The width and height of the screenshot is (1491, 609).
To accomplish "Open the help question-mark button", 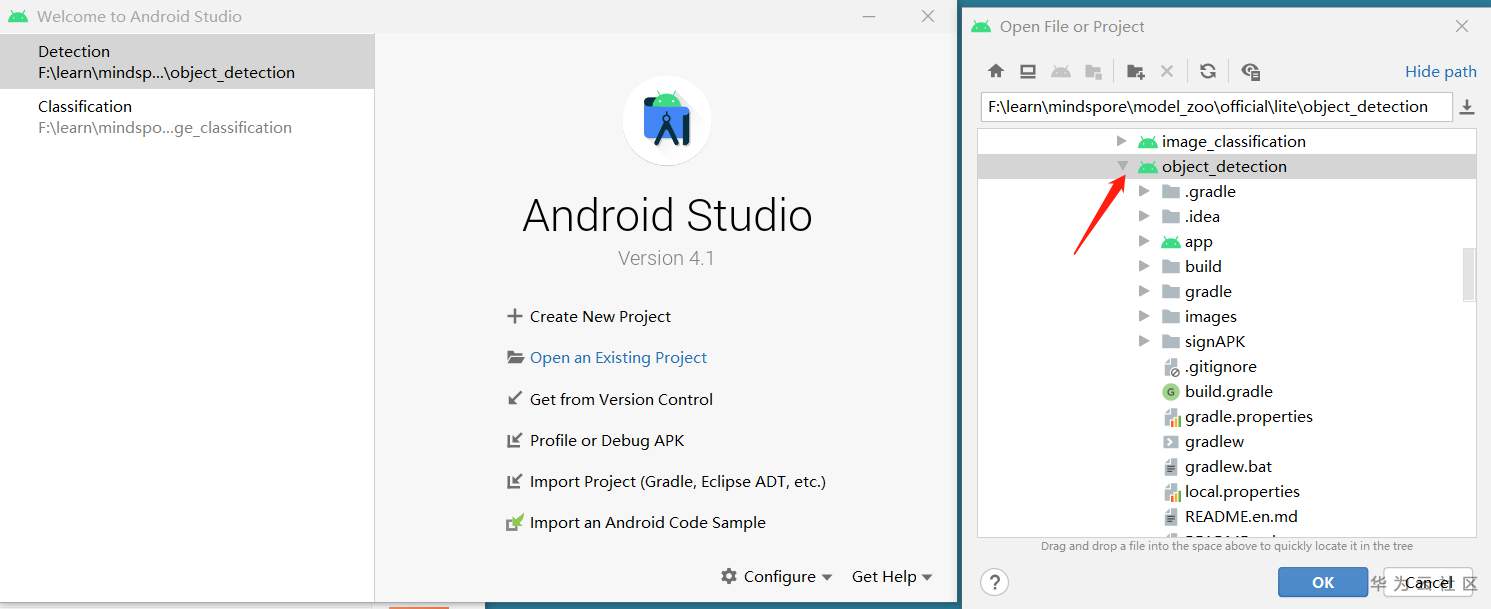I will pyautogui.click(x=994, y=582).
